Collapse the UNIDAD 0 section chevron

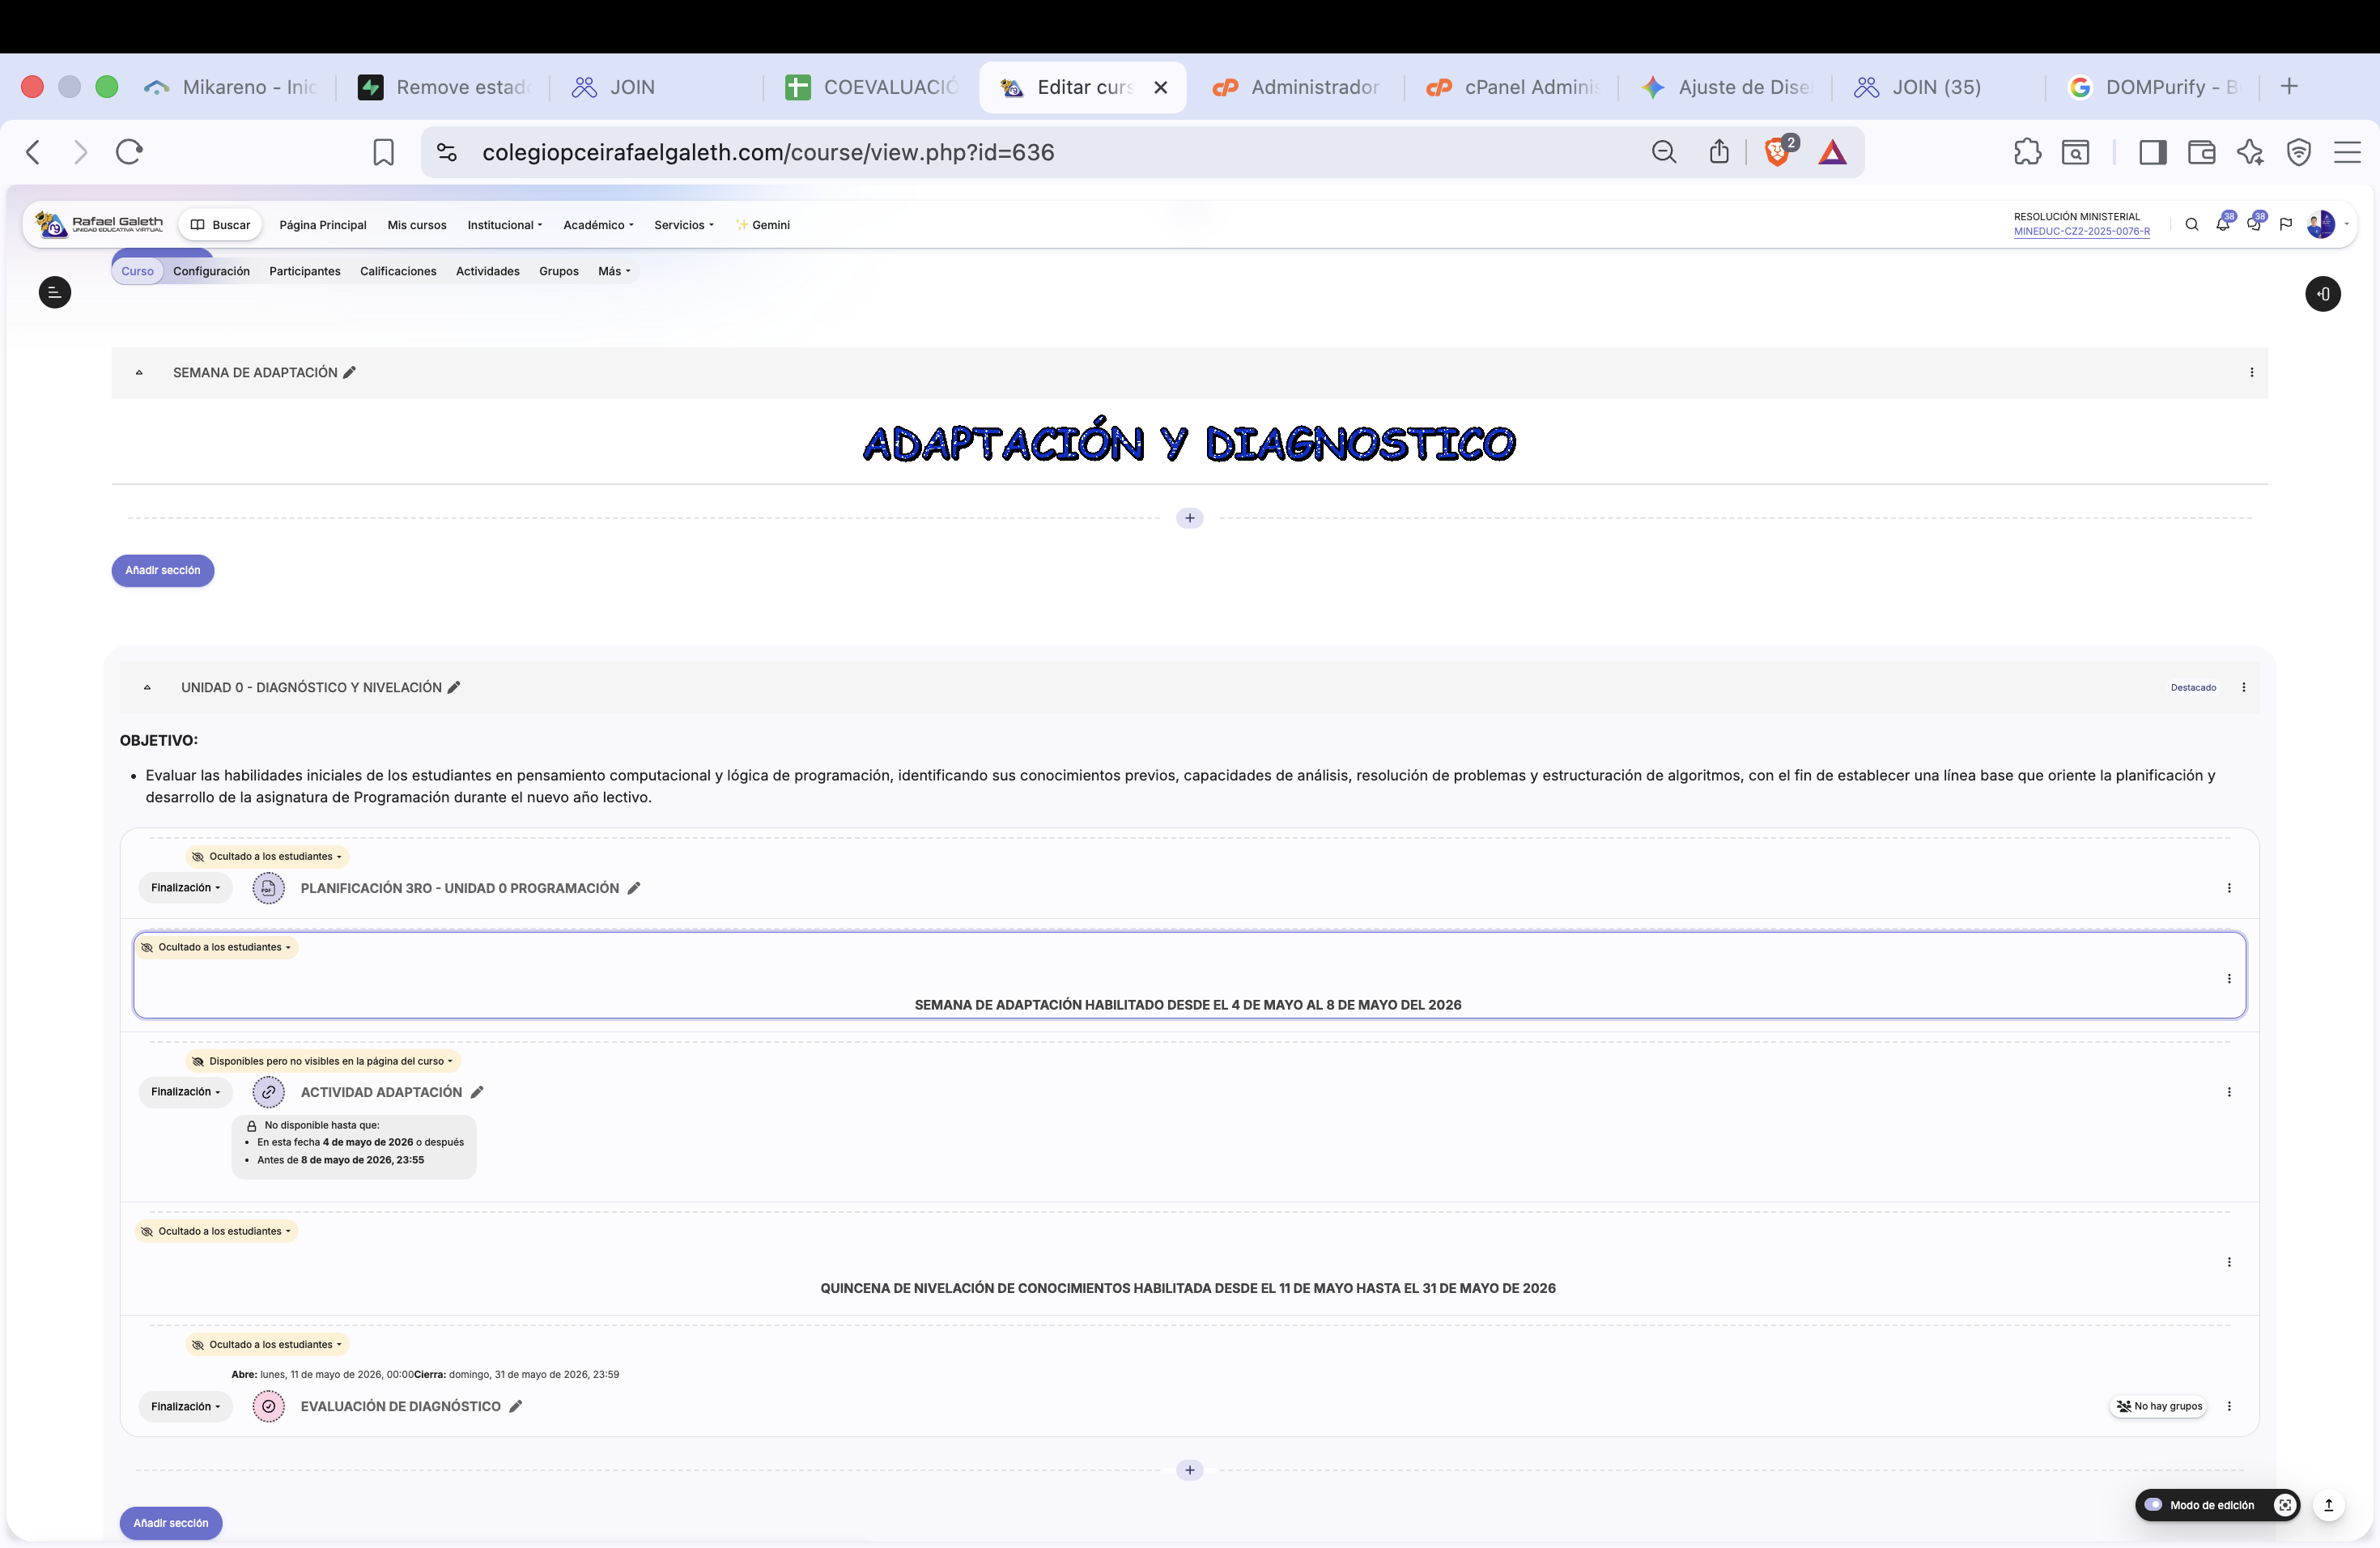pos(147,688)
